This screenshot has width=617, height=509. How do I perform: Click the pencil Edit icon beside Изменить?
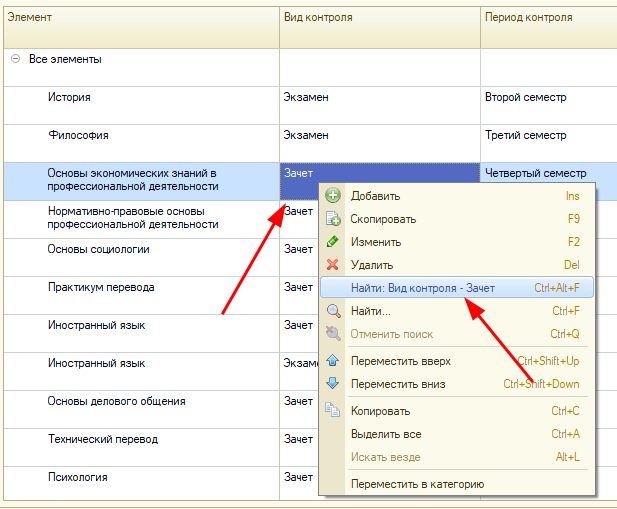(x=333, y=242)
